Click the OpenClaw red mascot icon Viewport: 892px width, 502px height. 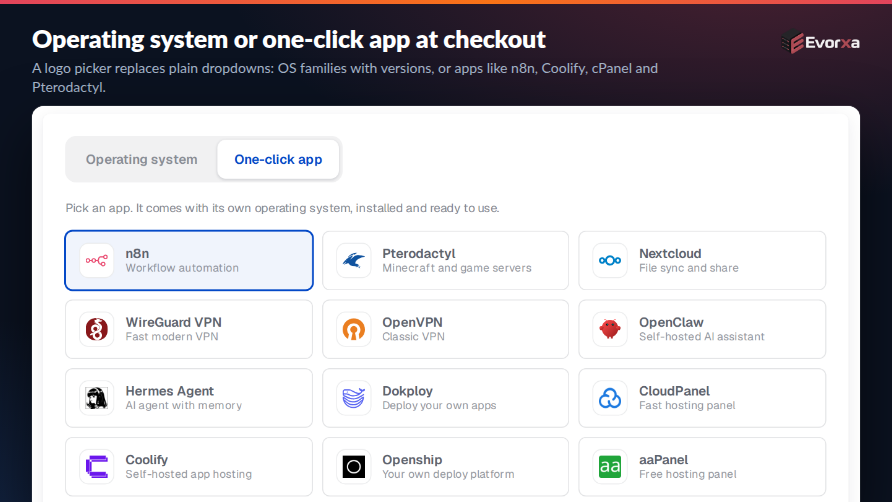click(610, 329)
